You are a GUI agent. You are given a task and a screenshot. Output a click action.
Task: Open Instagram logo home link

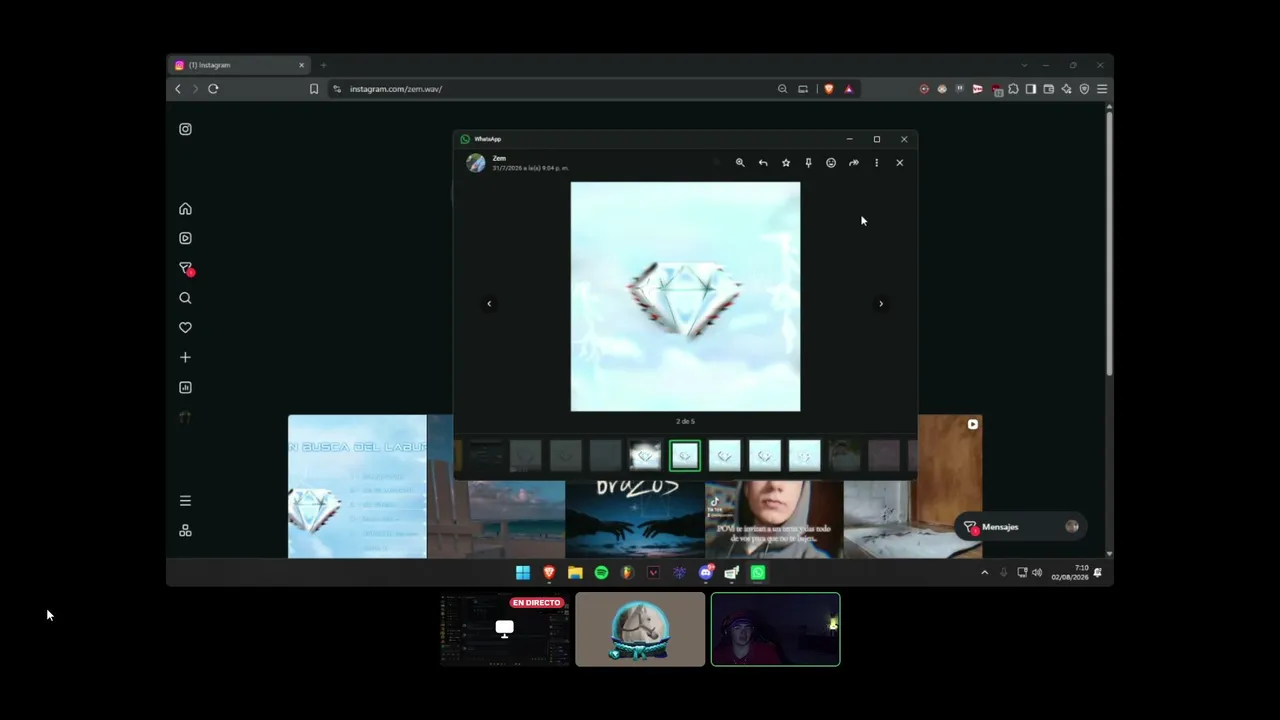click(185, 129)
